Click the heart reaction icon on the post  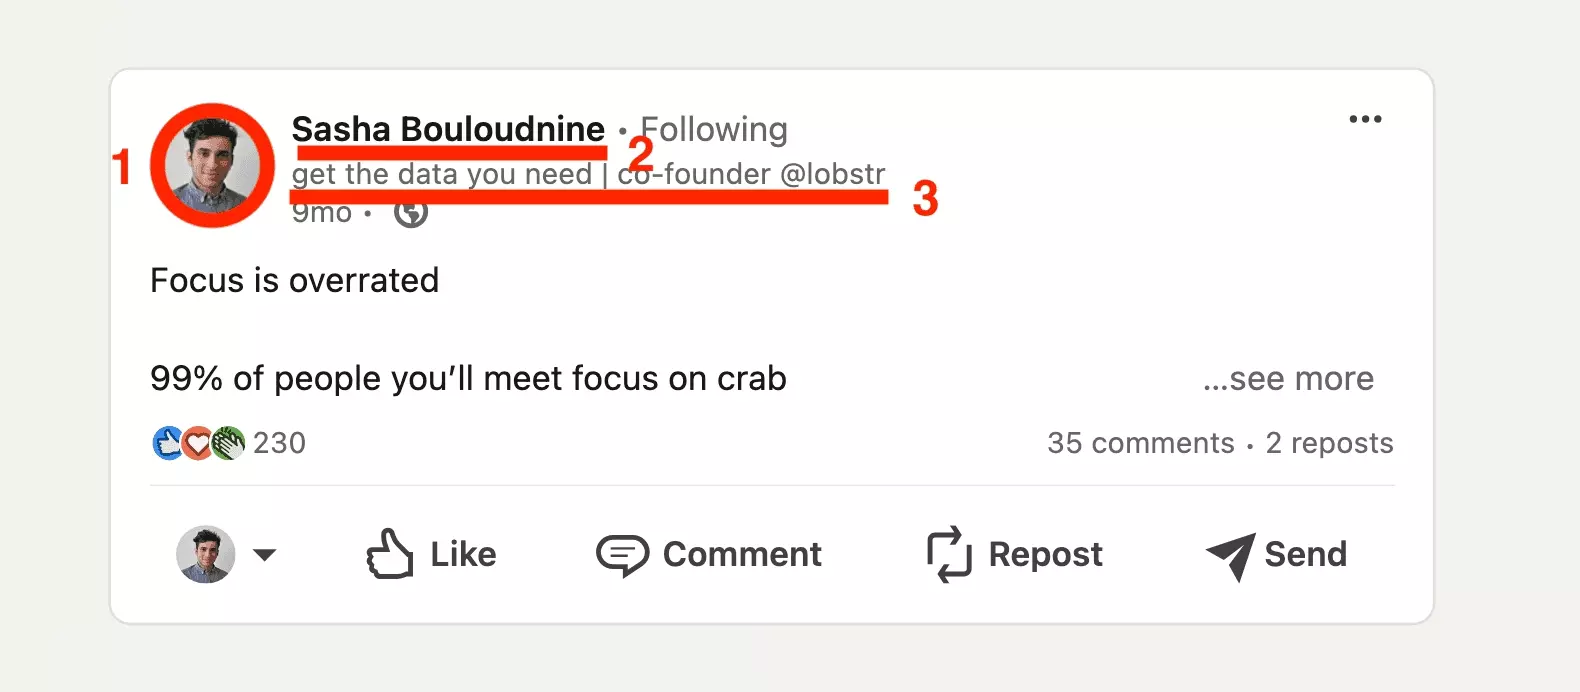click(198, 443)
